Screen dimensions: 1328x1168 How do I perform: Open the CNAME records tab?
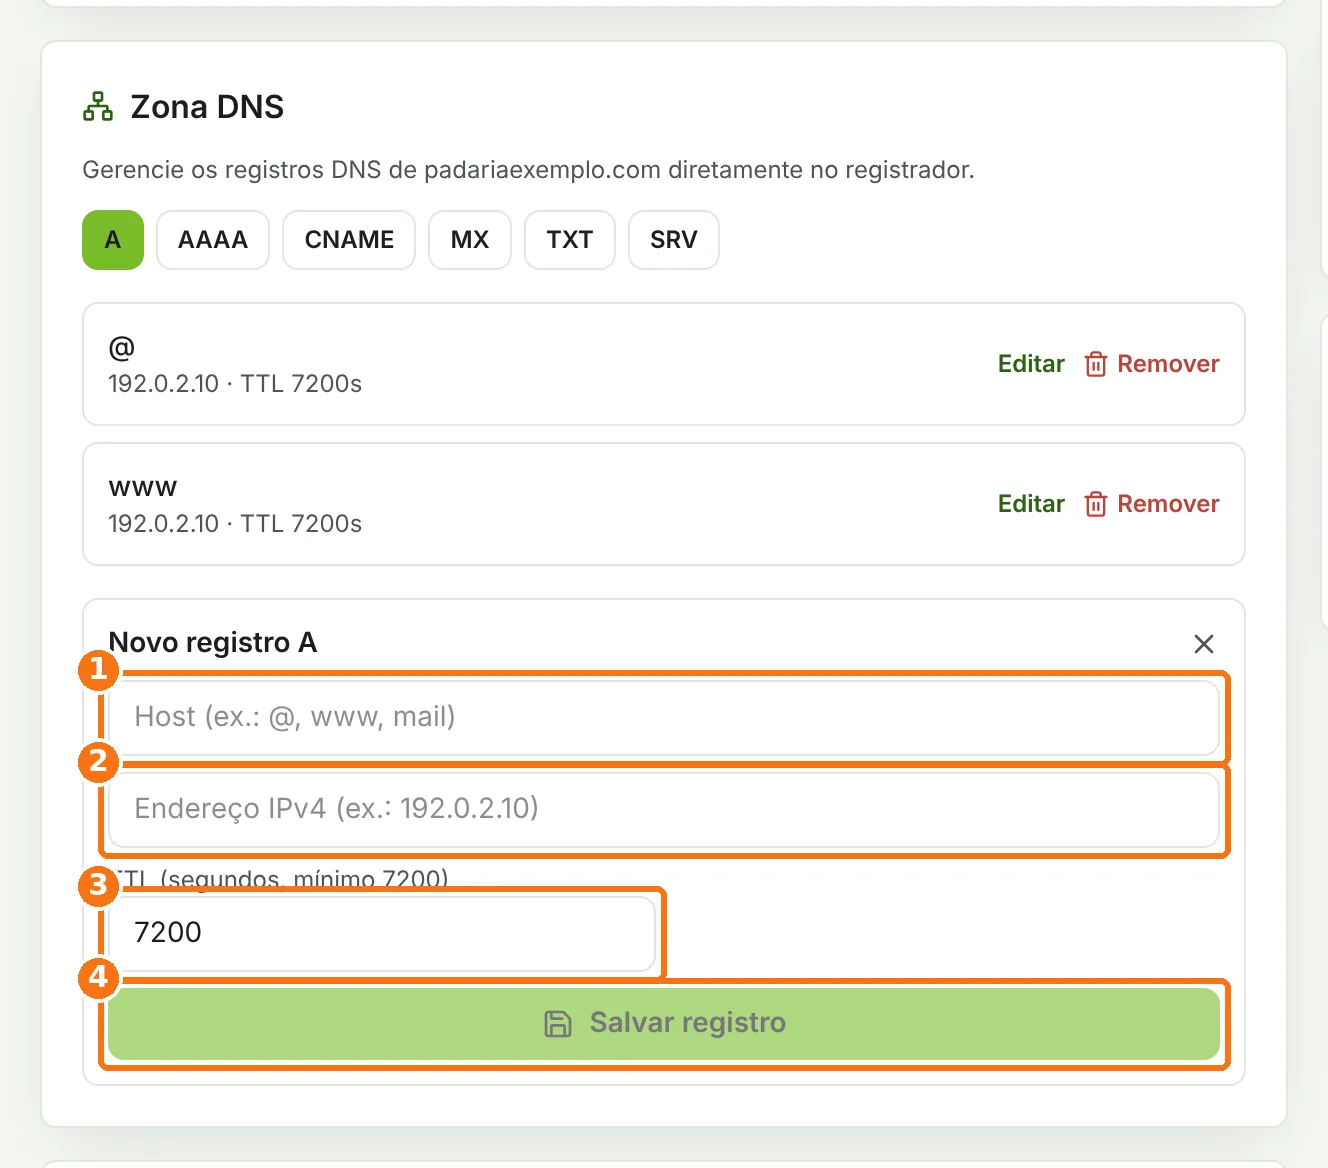click(349, 240)
